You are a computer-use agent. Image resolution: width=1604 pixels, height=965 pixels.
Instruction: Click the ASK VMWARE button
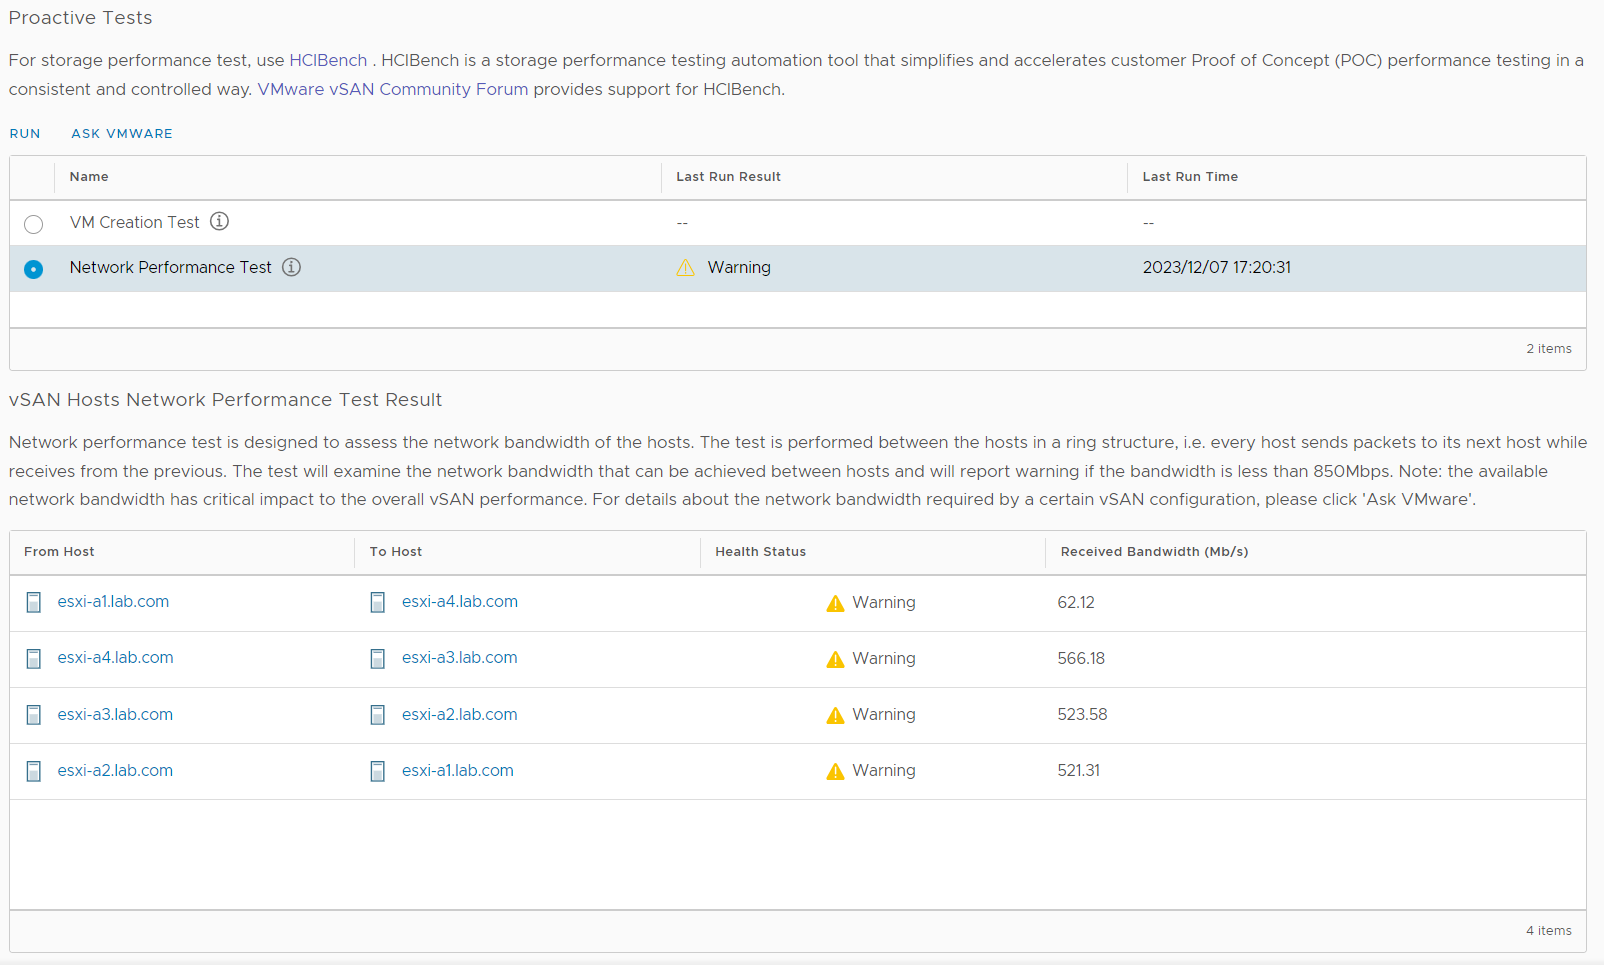tap(122, 134)
